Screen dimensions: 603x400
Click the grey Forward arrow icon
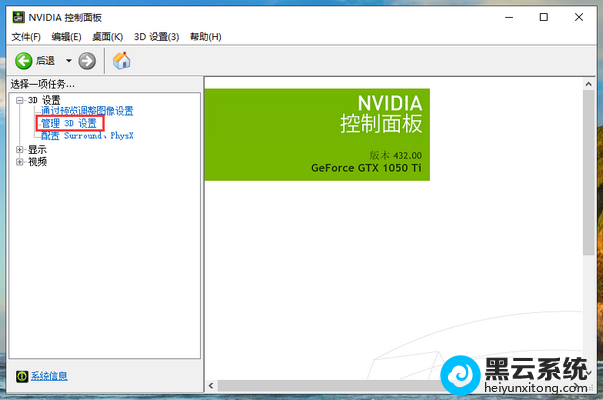[87, 61]
